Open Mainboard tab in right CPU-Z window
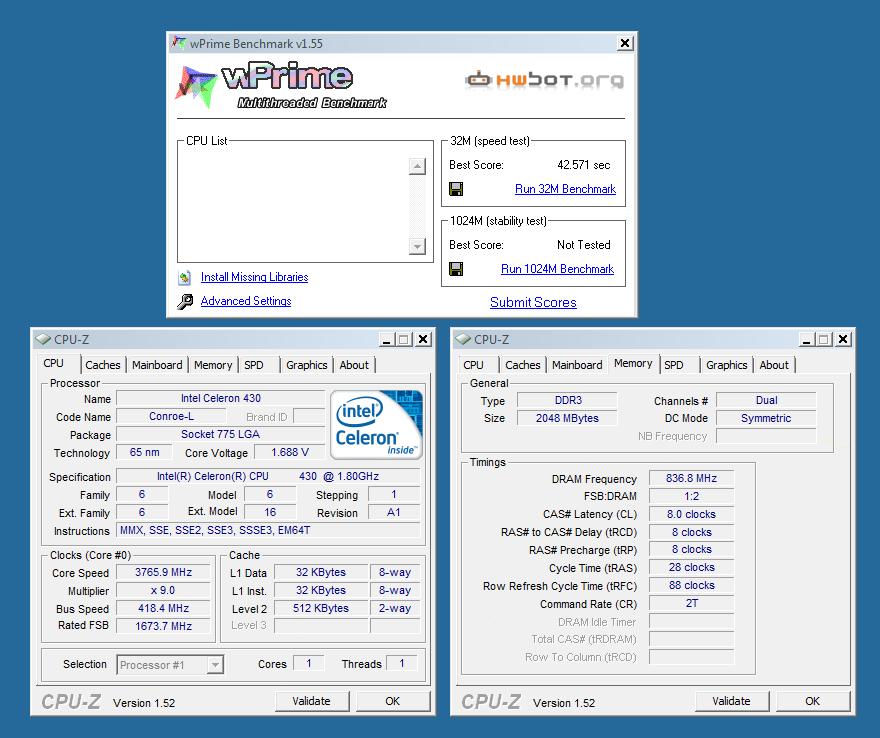880x738 pixels. (577, 365)
